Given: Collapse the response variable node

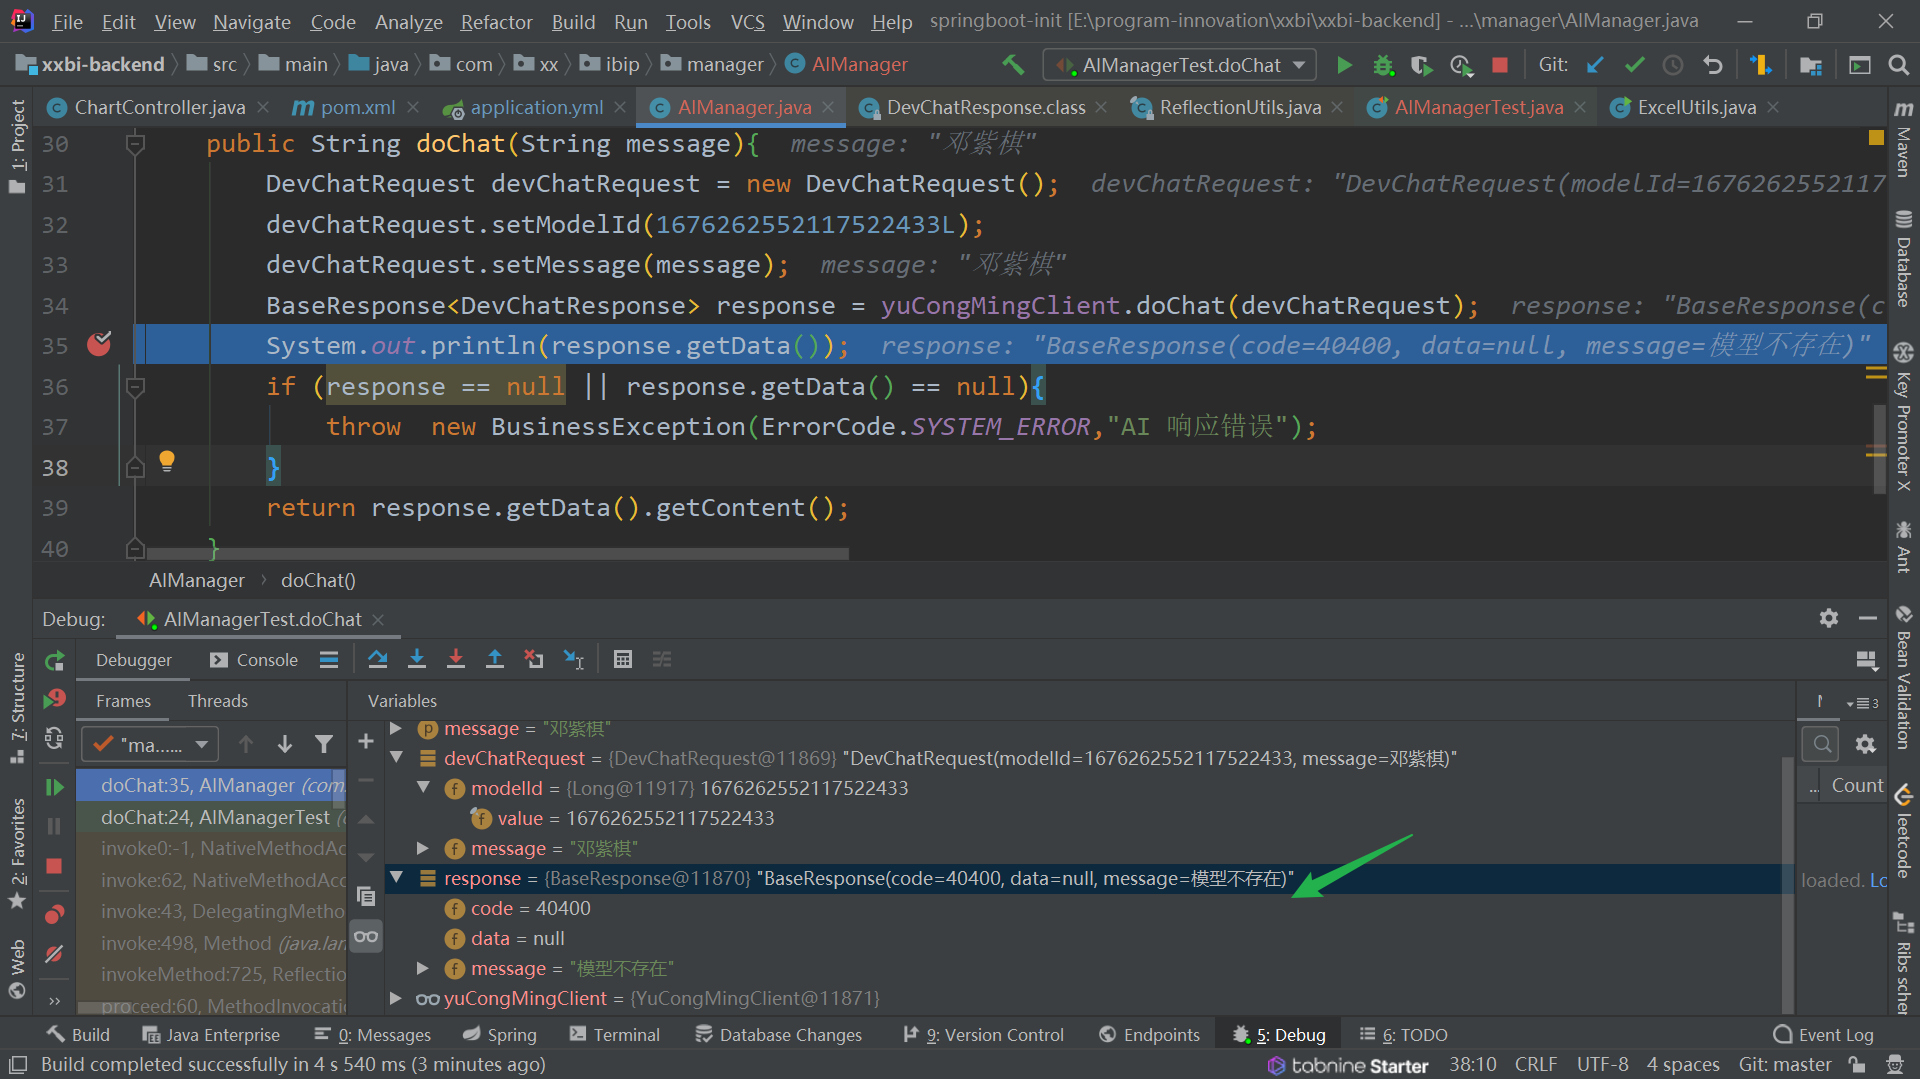Looking at the screenshot, I should click(397, 878).
